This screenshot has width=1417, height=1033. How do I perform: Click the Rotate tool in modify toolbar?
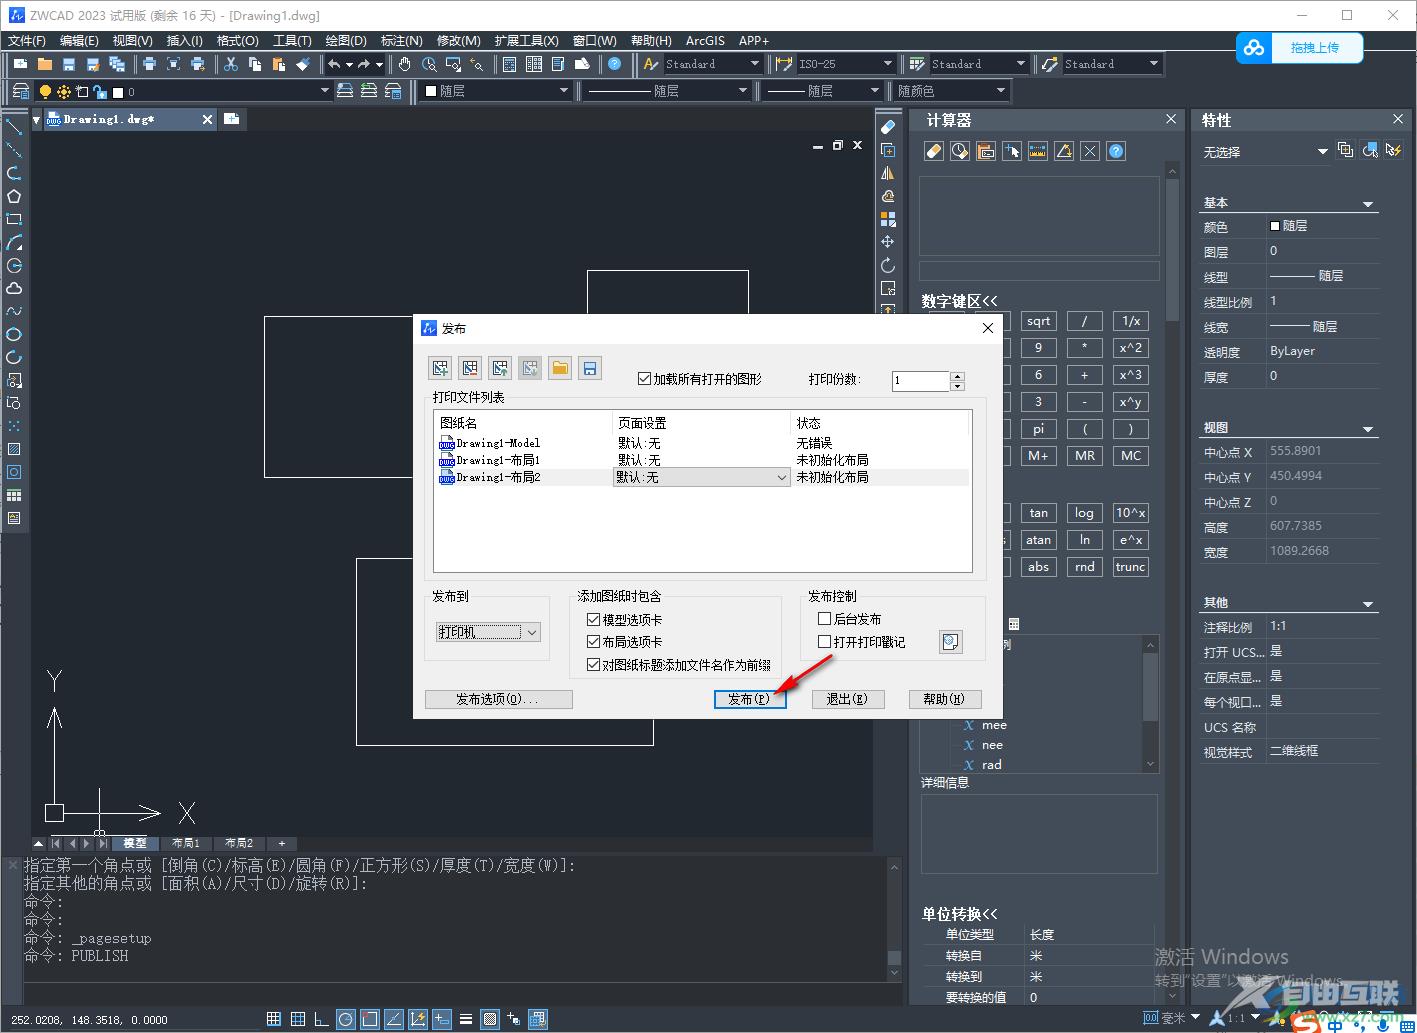(887, 265)
